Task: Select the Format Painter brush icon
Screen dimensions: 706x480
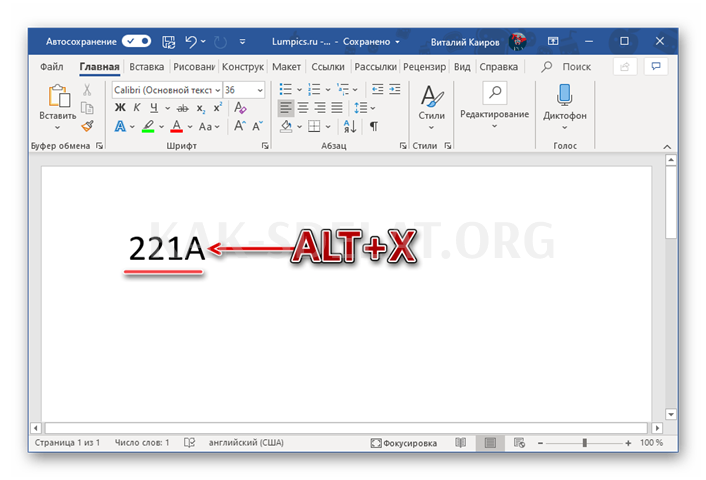Action: 87,126
